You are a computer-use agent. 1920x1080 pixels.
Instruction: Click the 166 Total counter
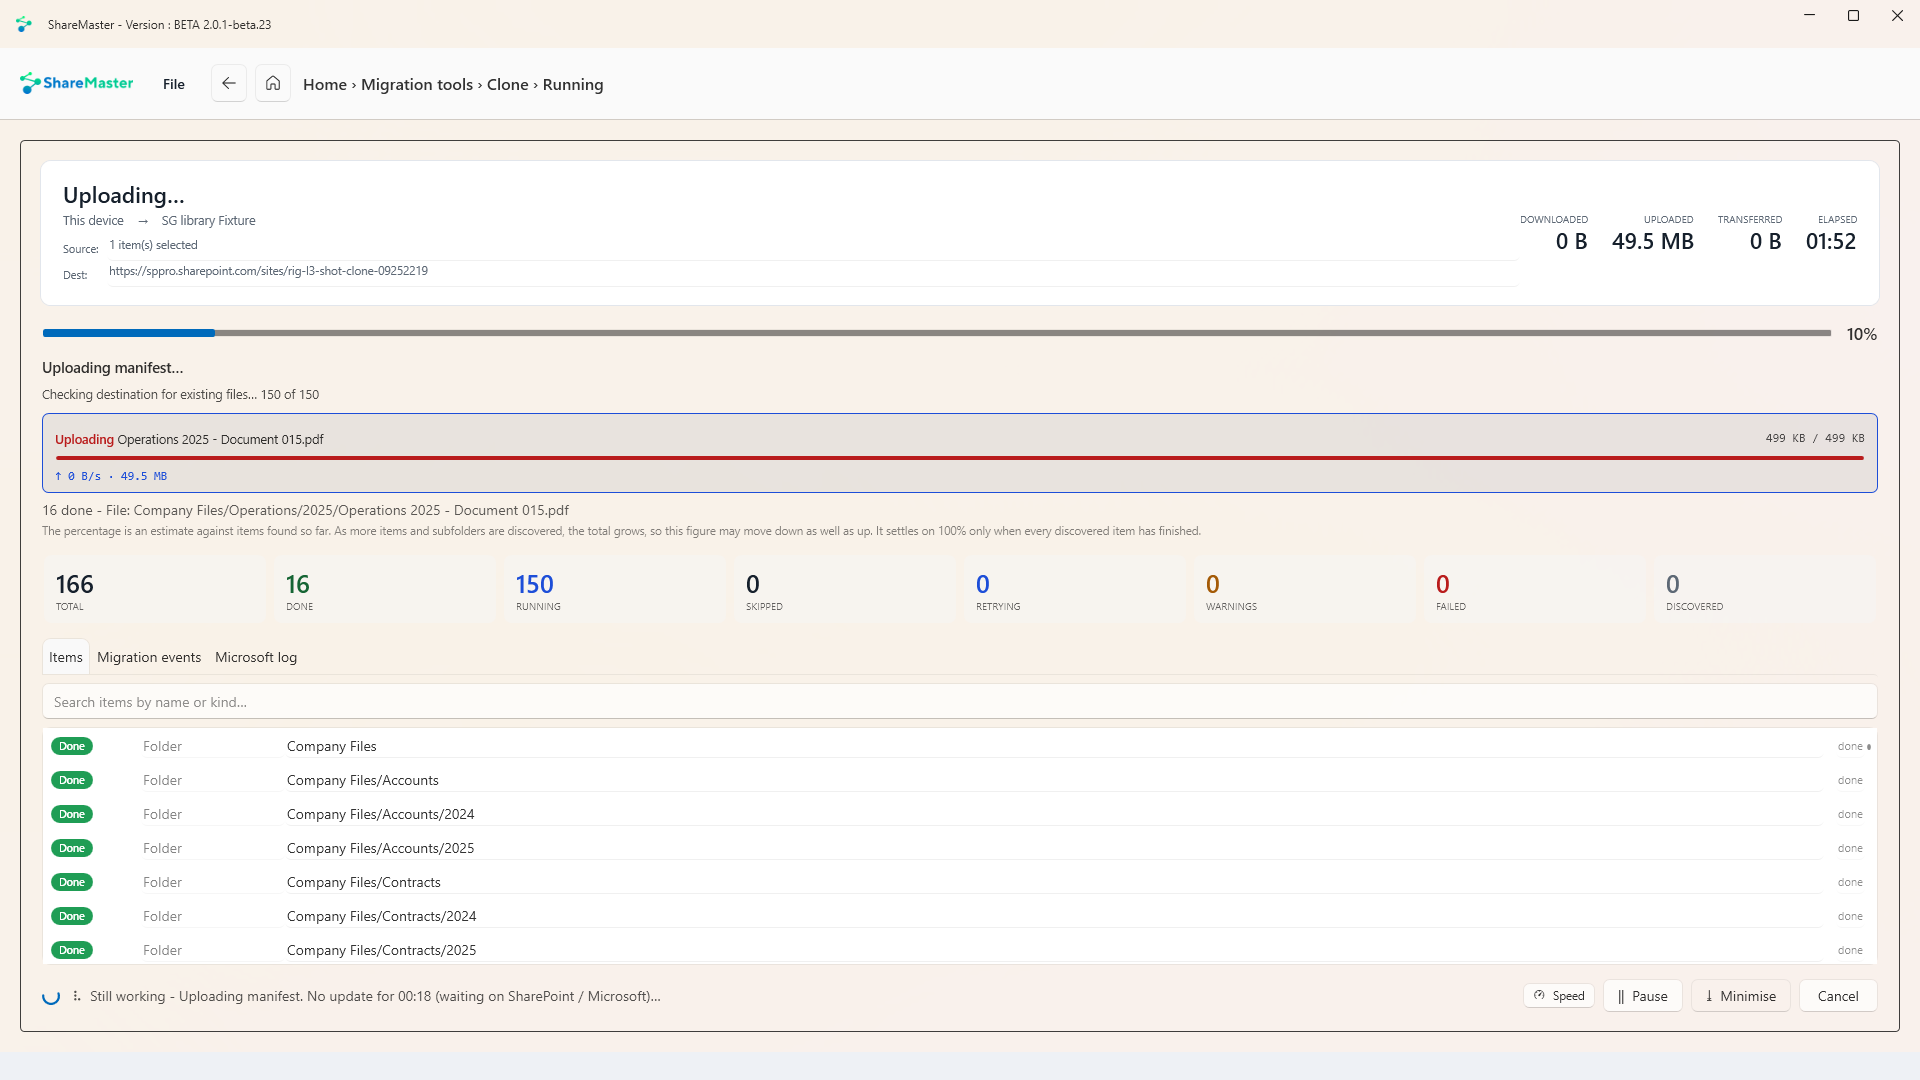(153, 591)
